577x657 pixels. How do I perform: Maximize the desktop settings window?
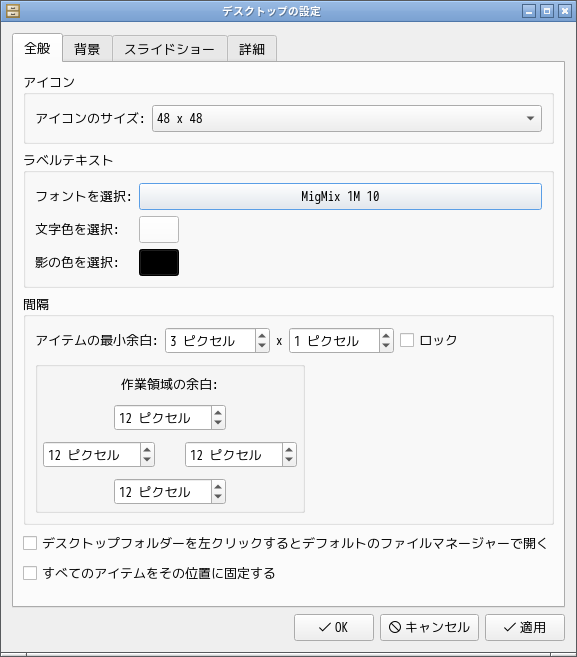pos(547,11)
